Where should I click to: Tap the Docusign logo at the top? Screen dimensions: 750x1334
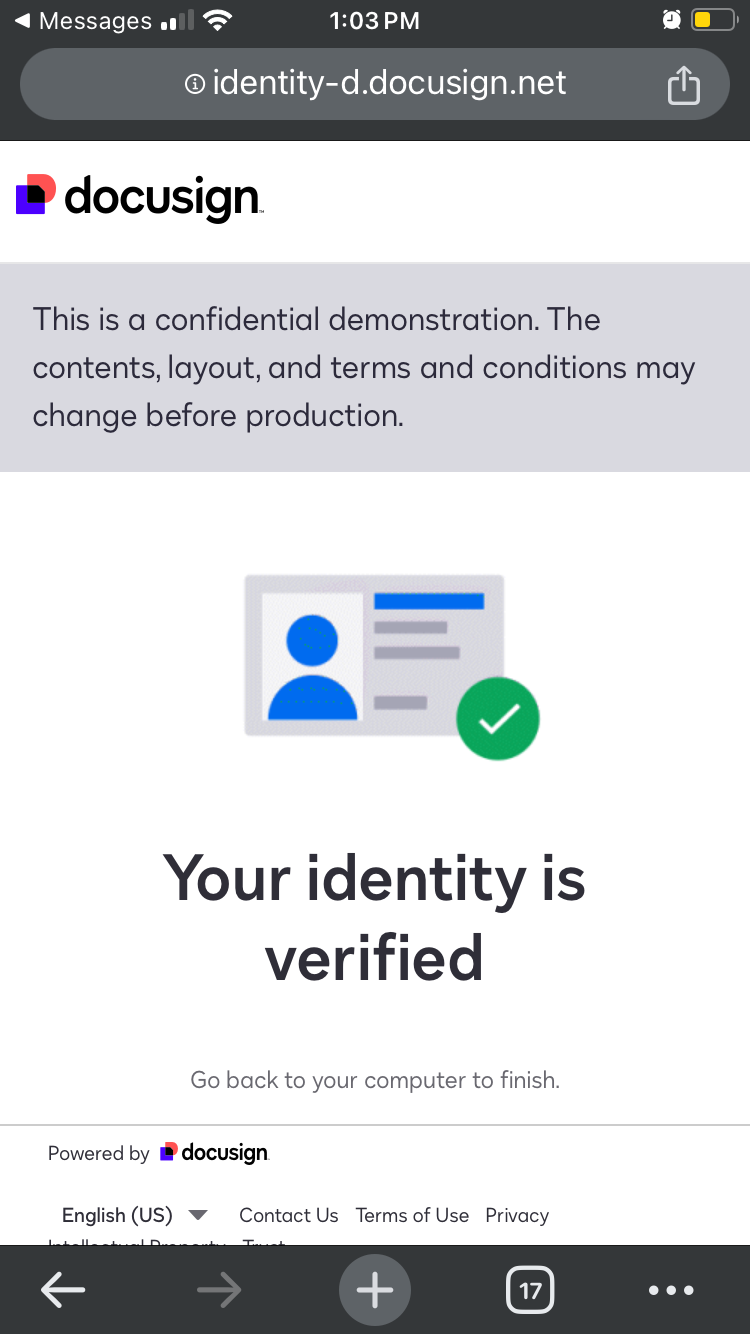(137, 196)
